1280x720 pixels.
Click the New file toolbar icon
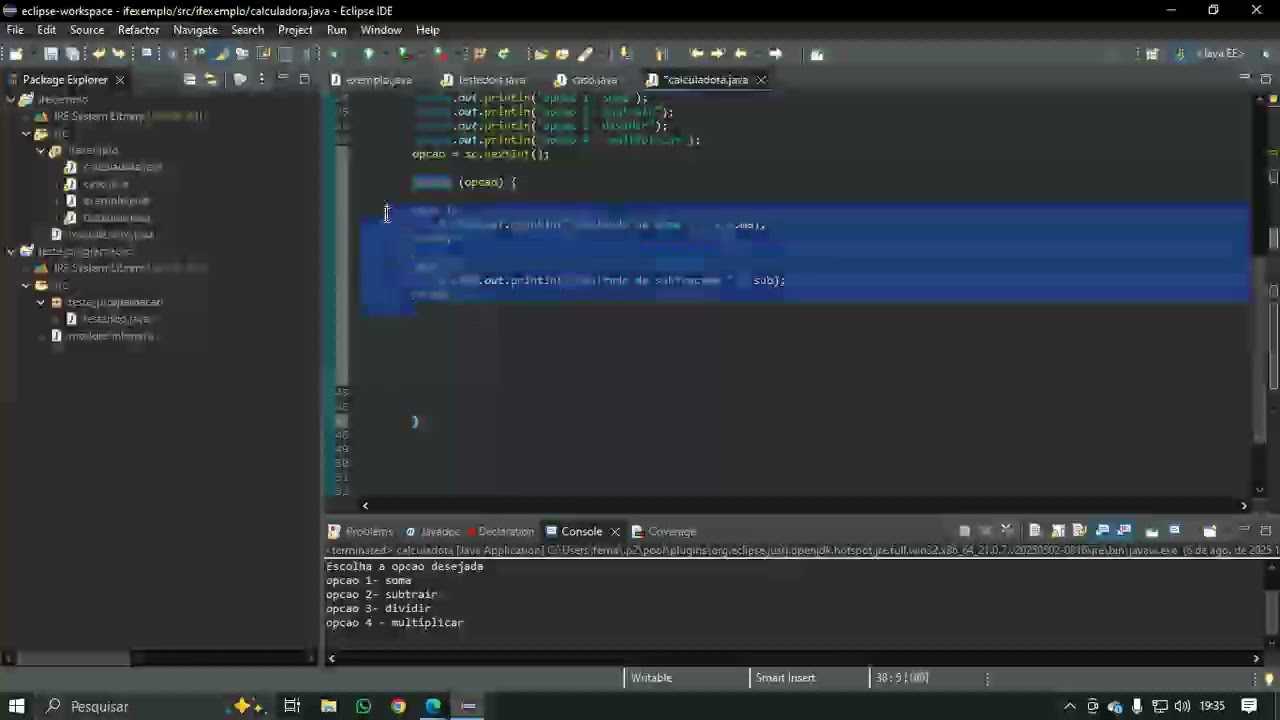point(16,54)
